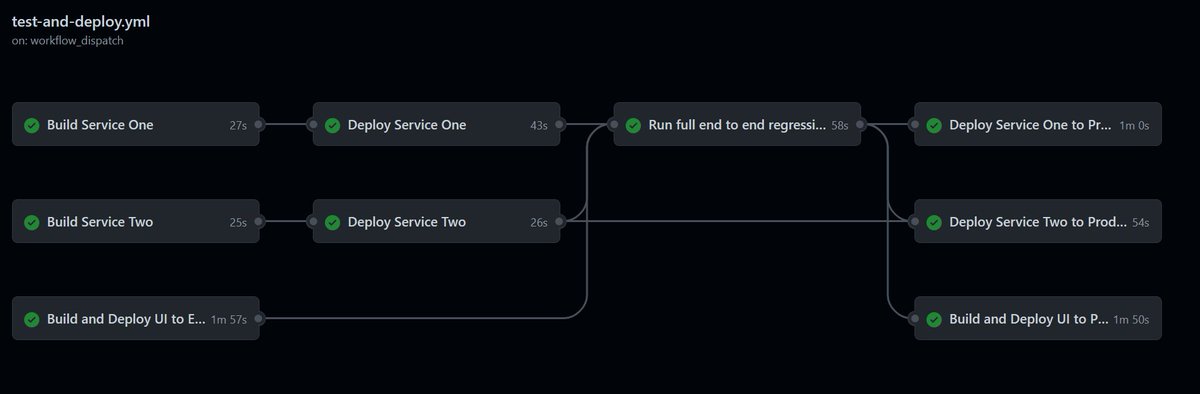Viewport: 1200px width, 394px height.
Task: Click the 'on: workflow_dispatch' trigger text
Action: pyautogui.click(x=69, y=41)
